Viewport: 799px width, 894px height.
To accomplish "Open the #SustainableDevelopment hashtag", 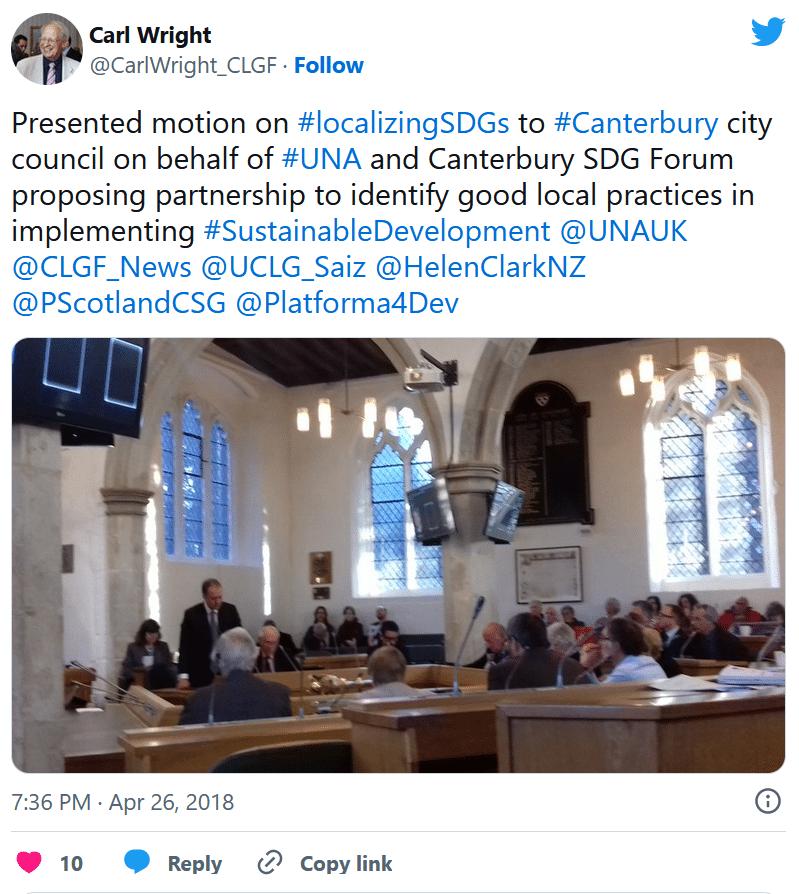I will (377, 231).
